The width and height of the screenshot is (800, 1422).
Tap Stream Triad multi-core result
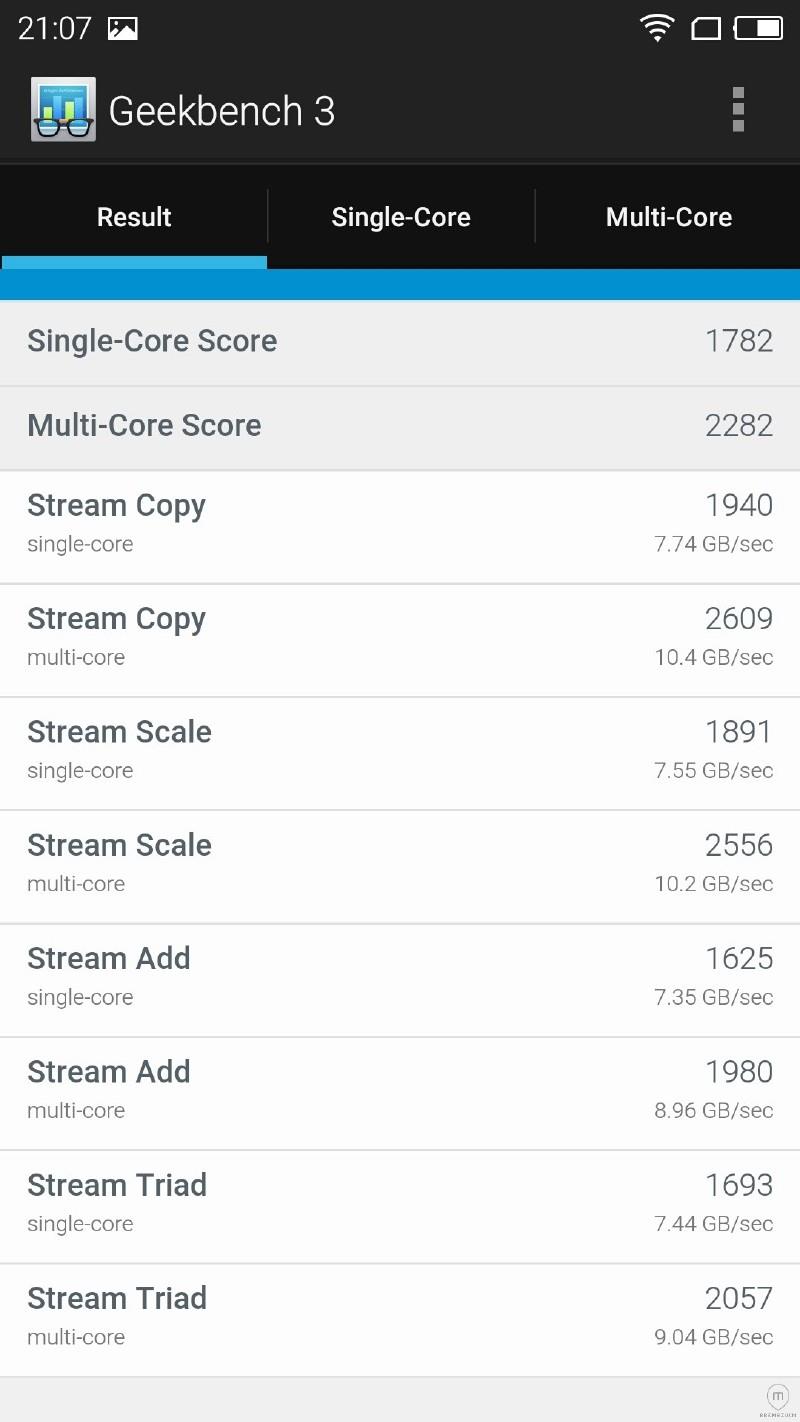click(x=400, y=1318)
